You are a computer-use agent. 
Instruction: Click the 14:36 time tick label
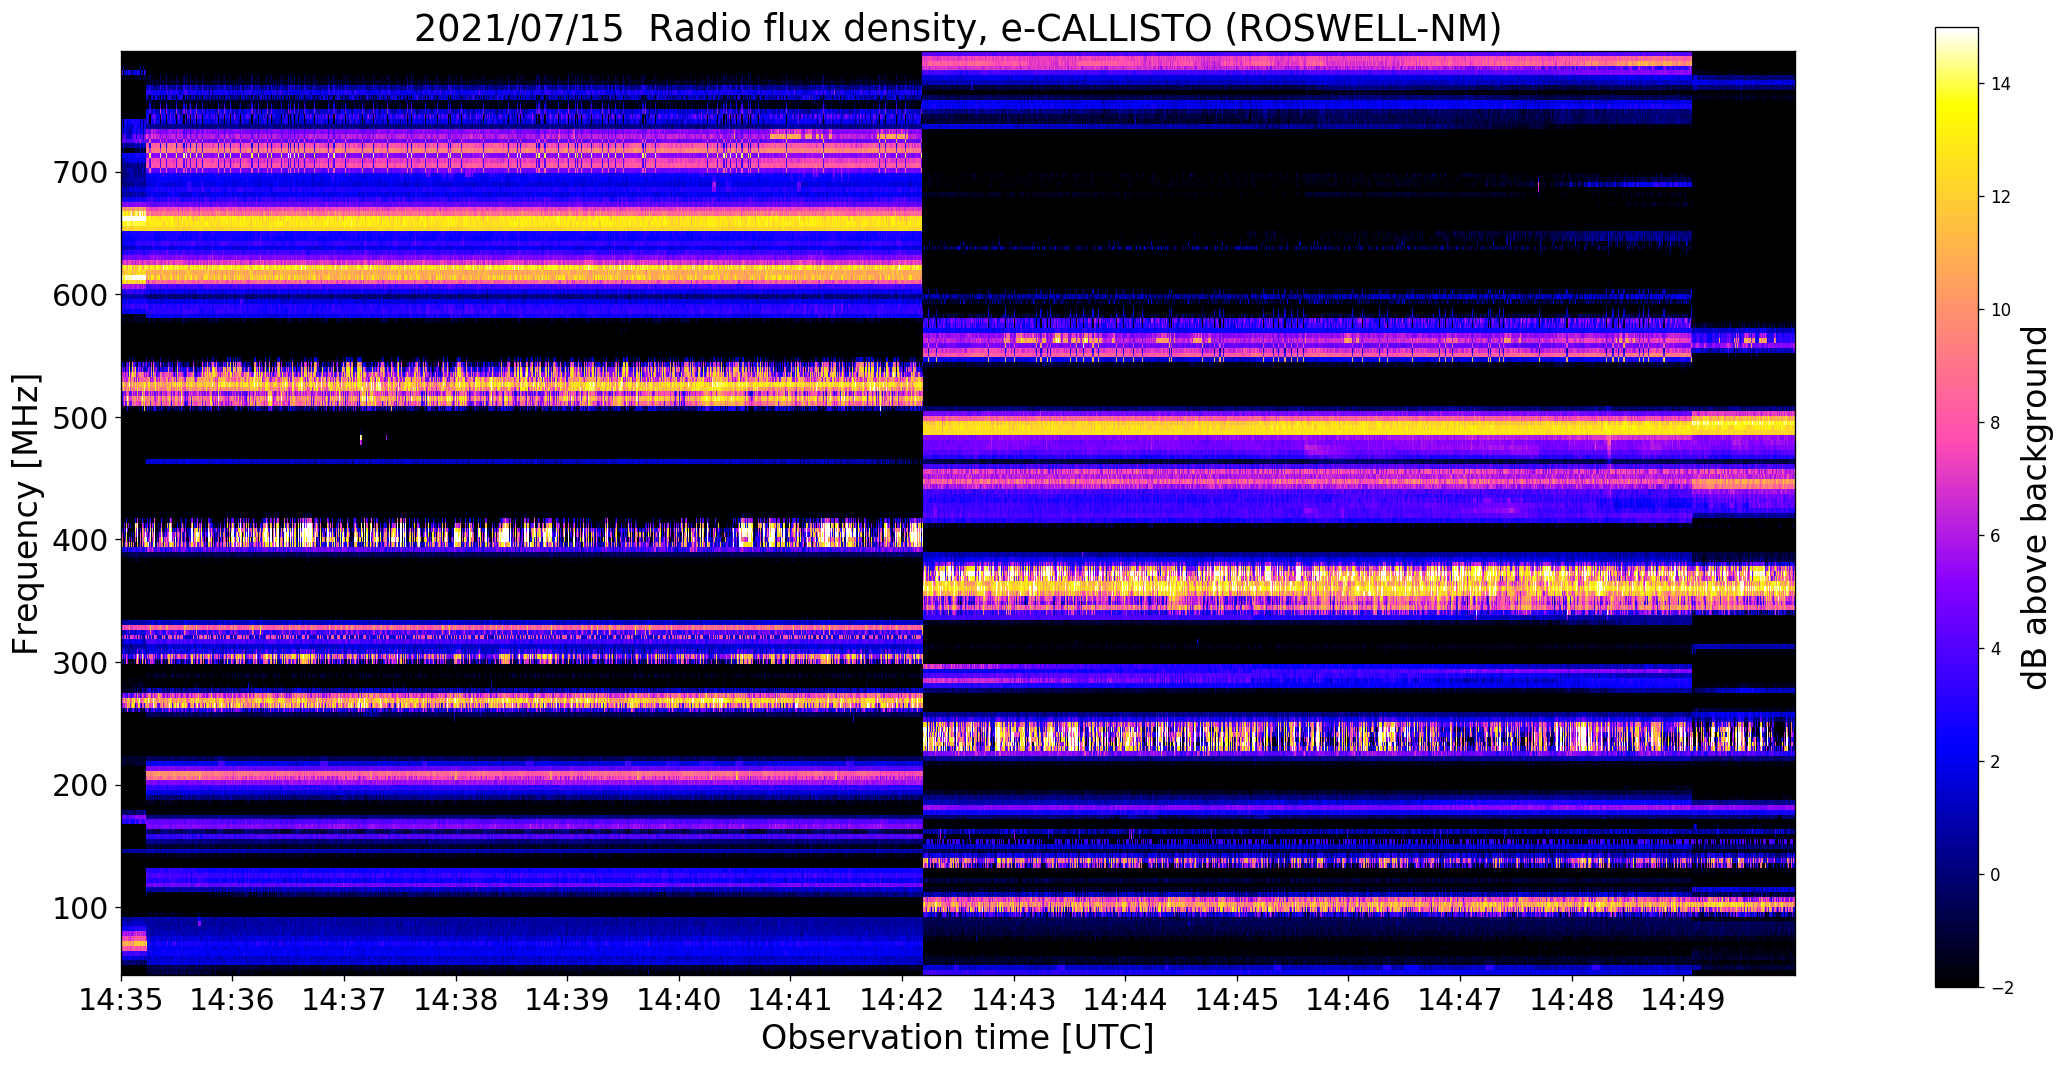(x=233, y=1000)
